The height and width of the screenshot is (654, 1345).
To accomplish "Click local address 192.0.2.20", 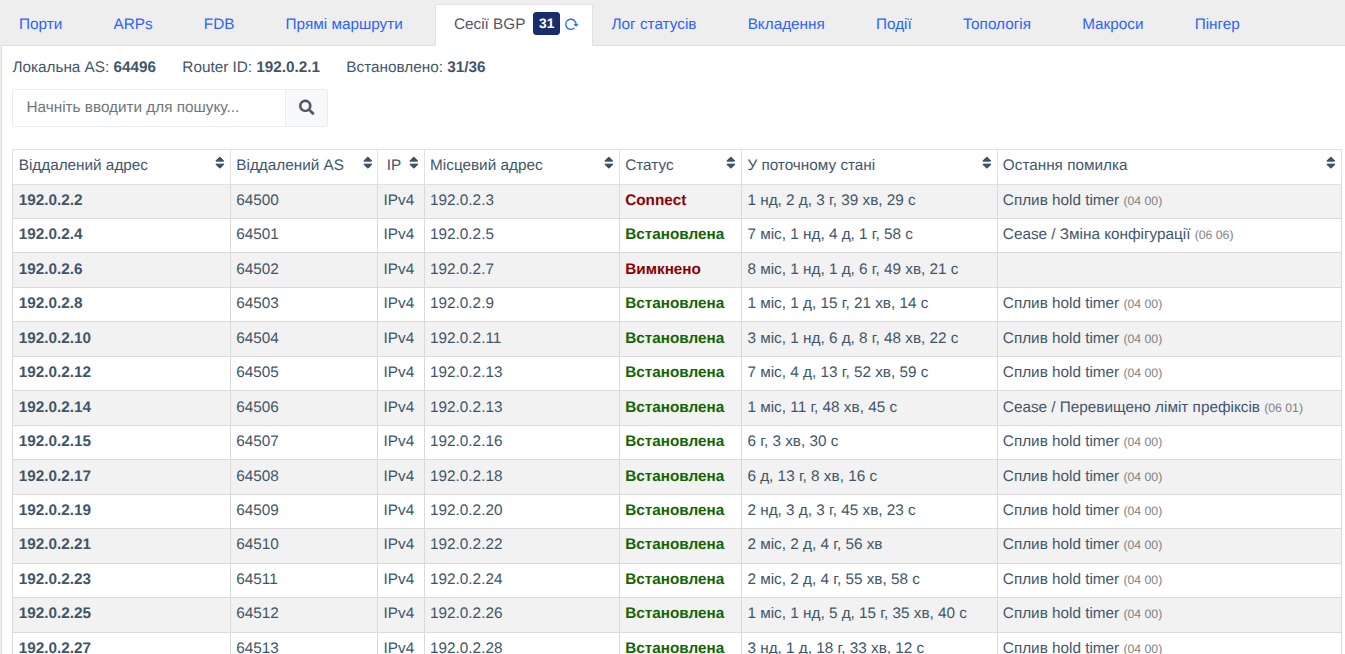I will click(466, 510).
